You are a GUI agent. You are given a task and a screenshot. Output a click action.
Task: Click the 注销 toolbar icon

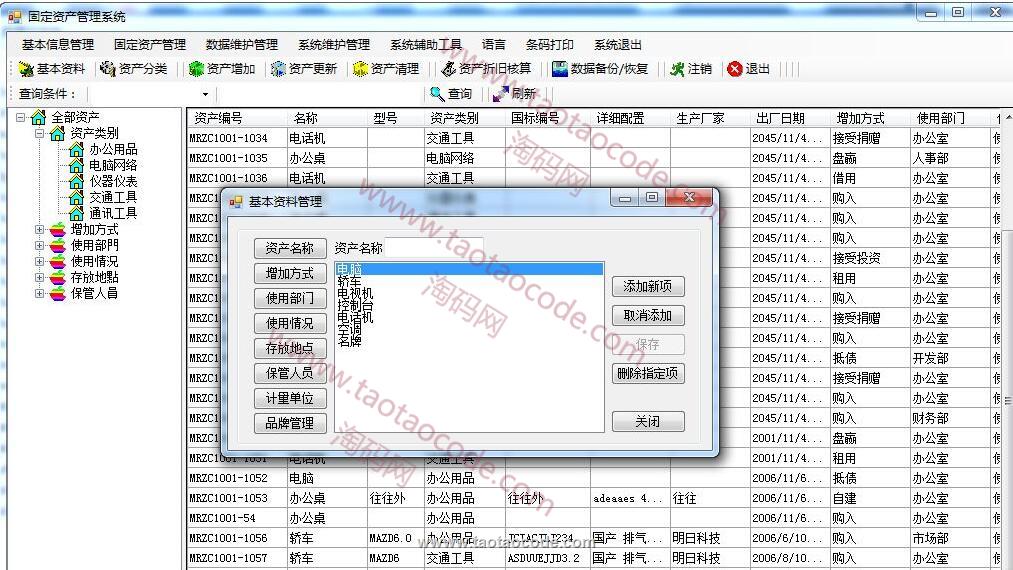tap(678, 69)
